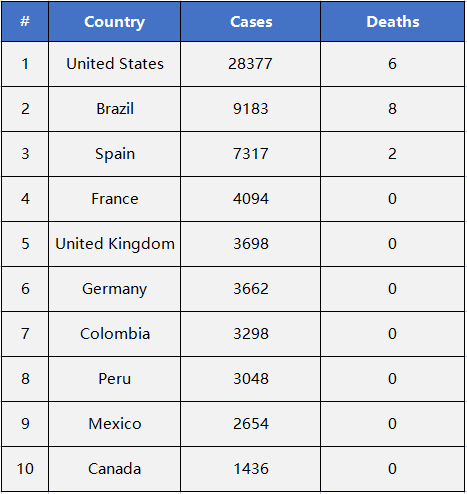Select the Mexico cell
This screenshot has height=494, width=467.
click(114, 424)
